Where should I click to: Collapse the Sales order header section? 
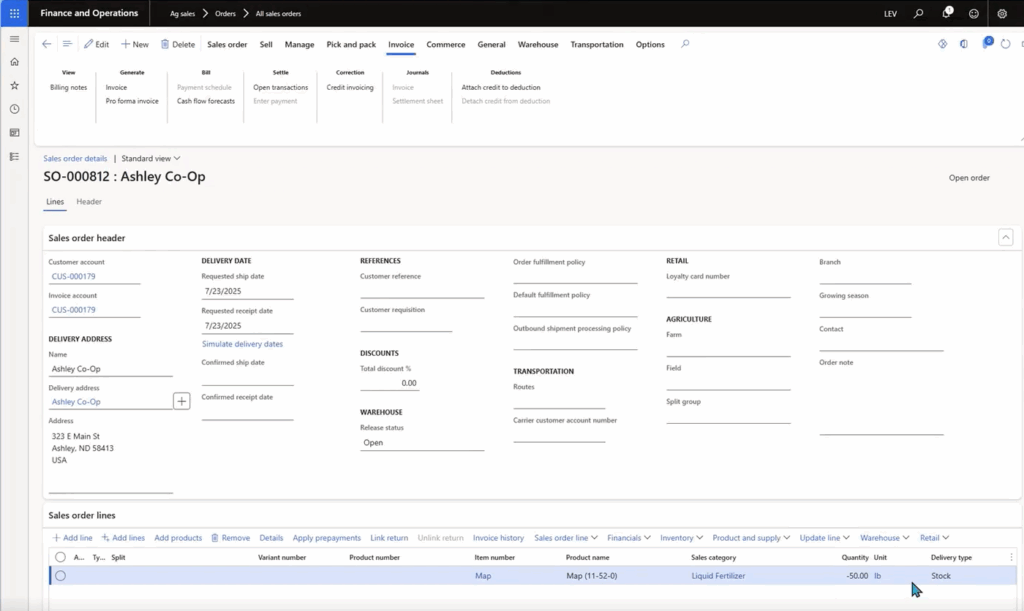(1006, 238)
